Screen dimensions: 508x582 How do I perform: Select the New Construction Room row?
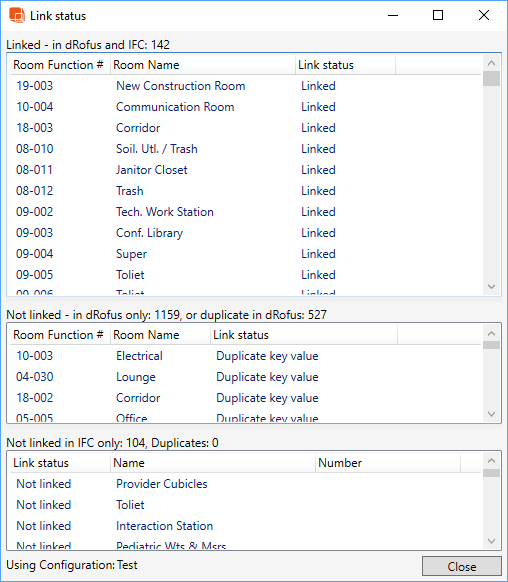coord(246,86)
